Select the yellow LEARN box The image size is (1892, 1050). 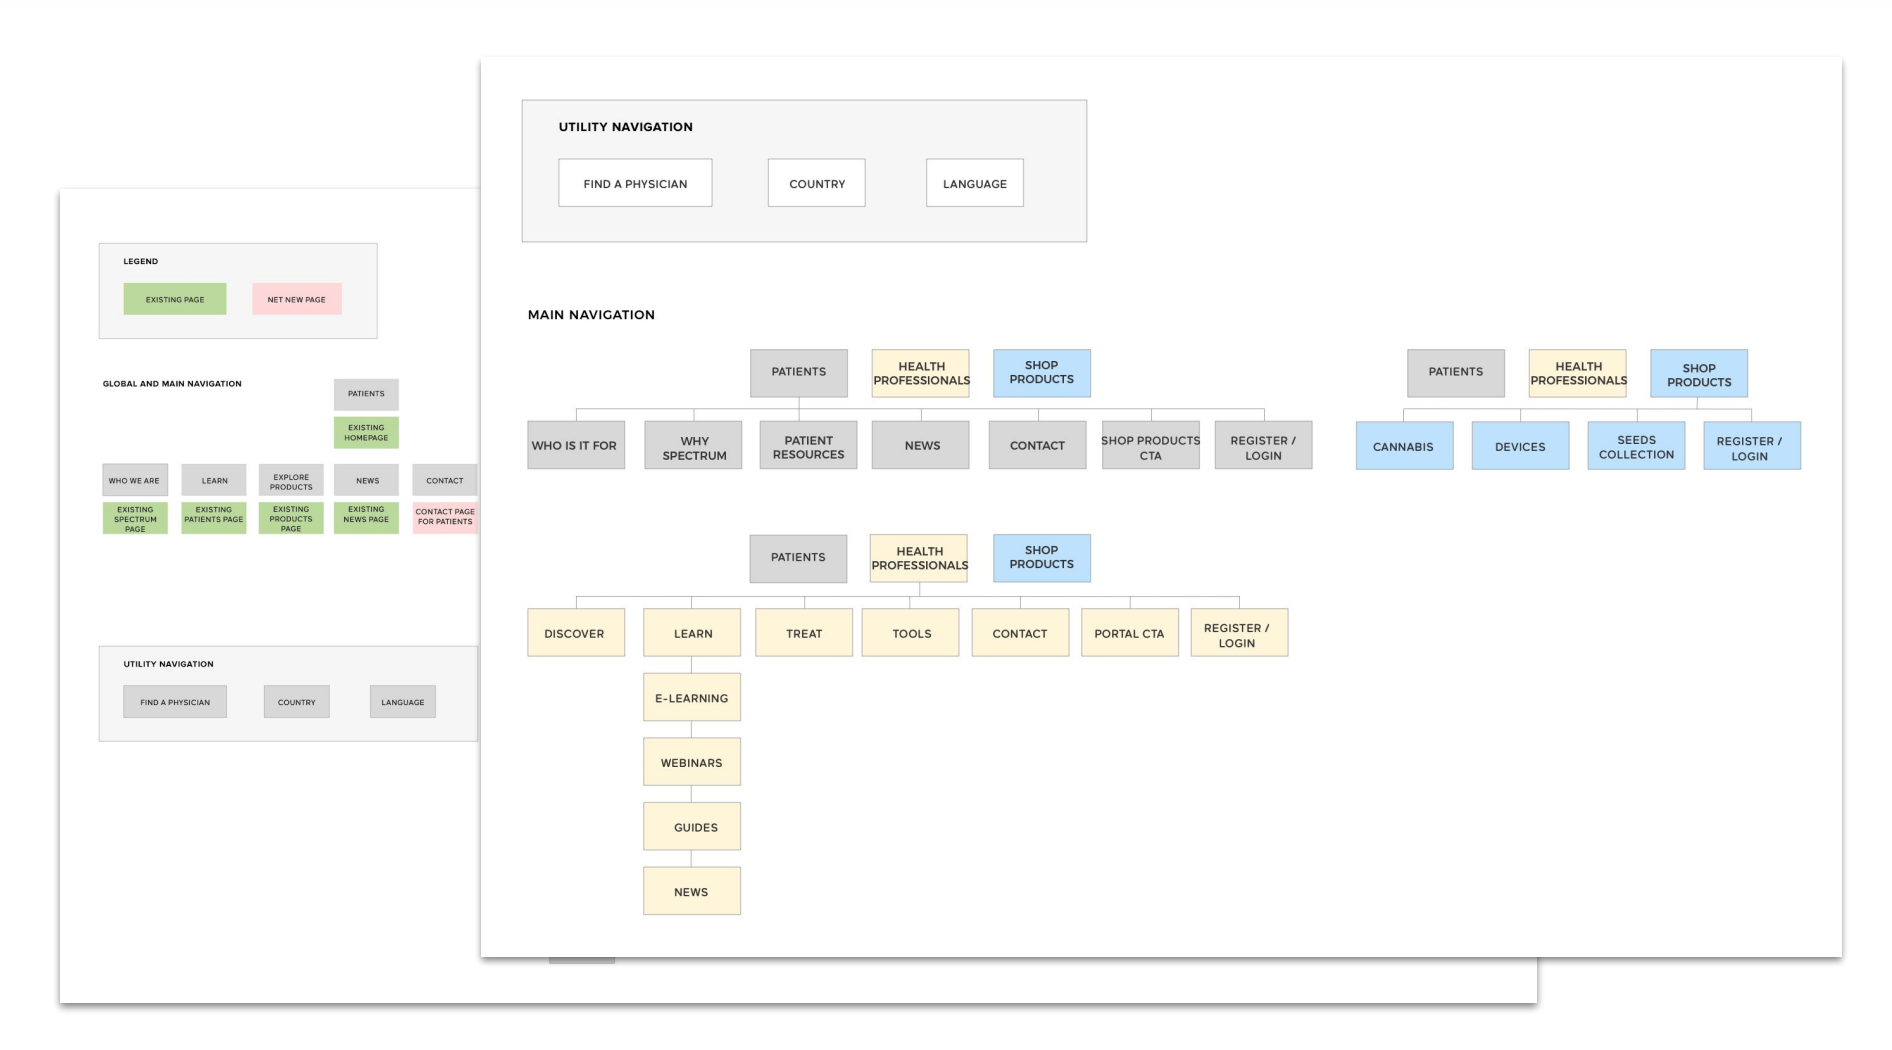point(692,633)
